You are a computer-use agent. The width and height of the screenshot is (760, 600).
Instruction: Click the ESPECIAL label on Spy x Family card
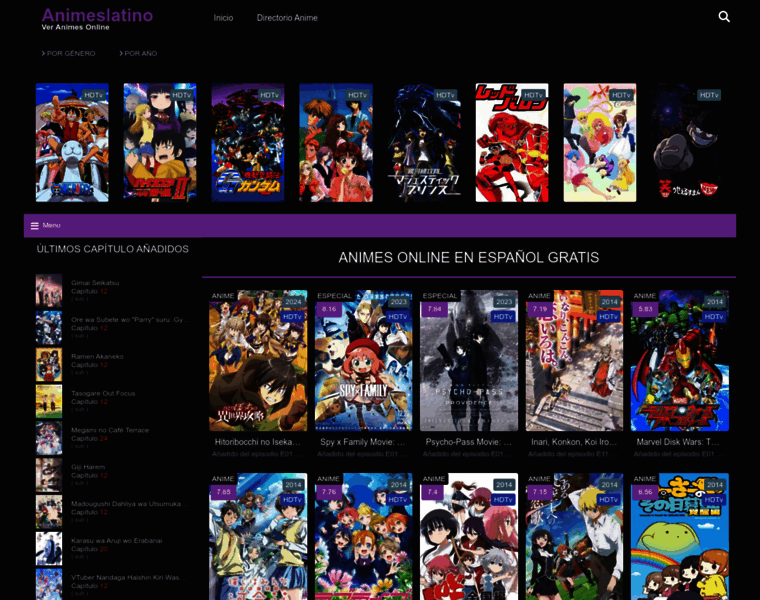coord(334,296)
